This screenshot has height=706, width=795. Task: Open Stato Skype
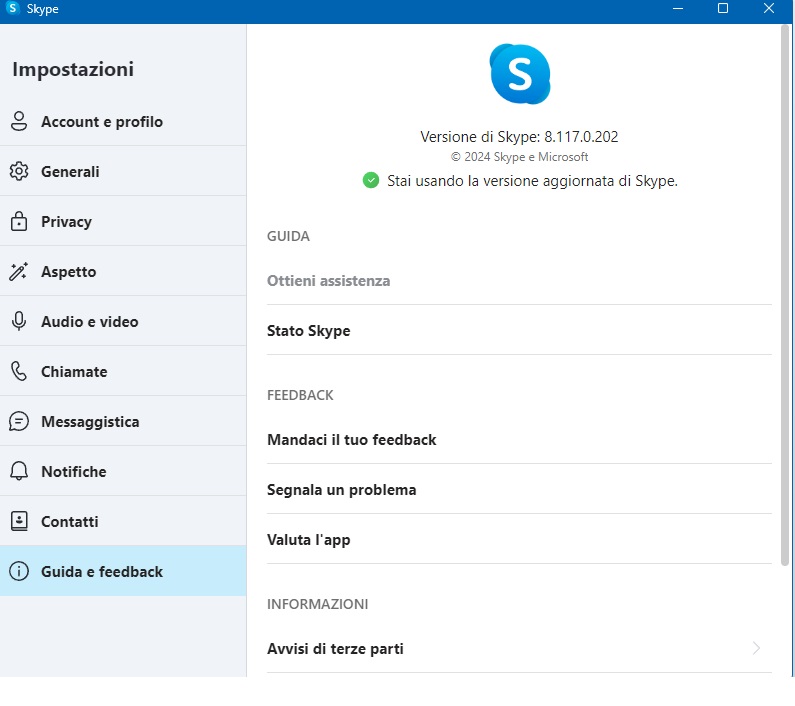pyautogui.click(x=519, y=330)
